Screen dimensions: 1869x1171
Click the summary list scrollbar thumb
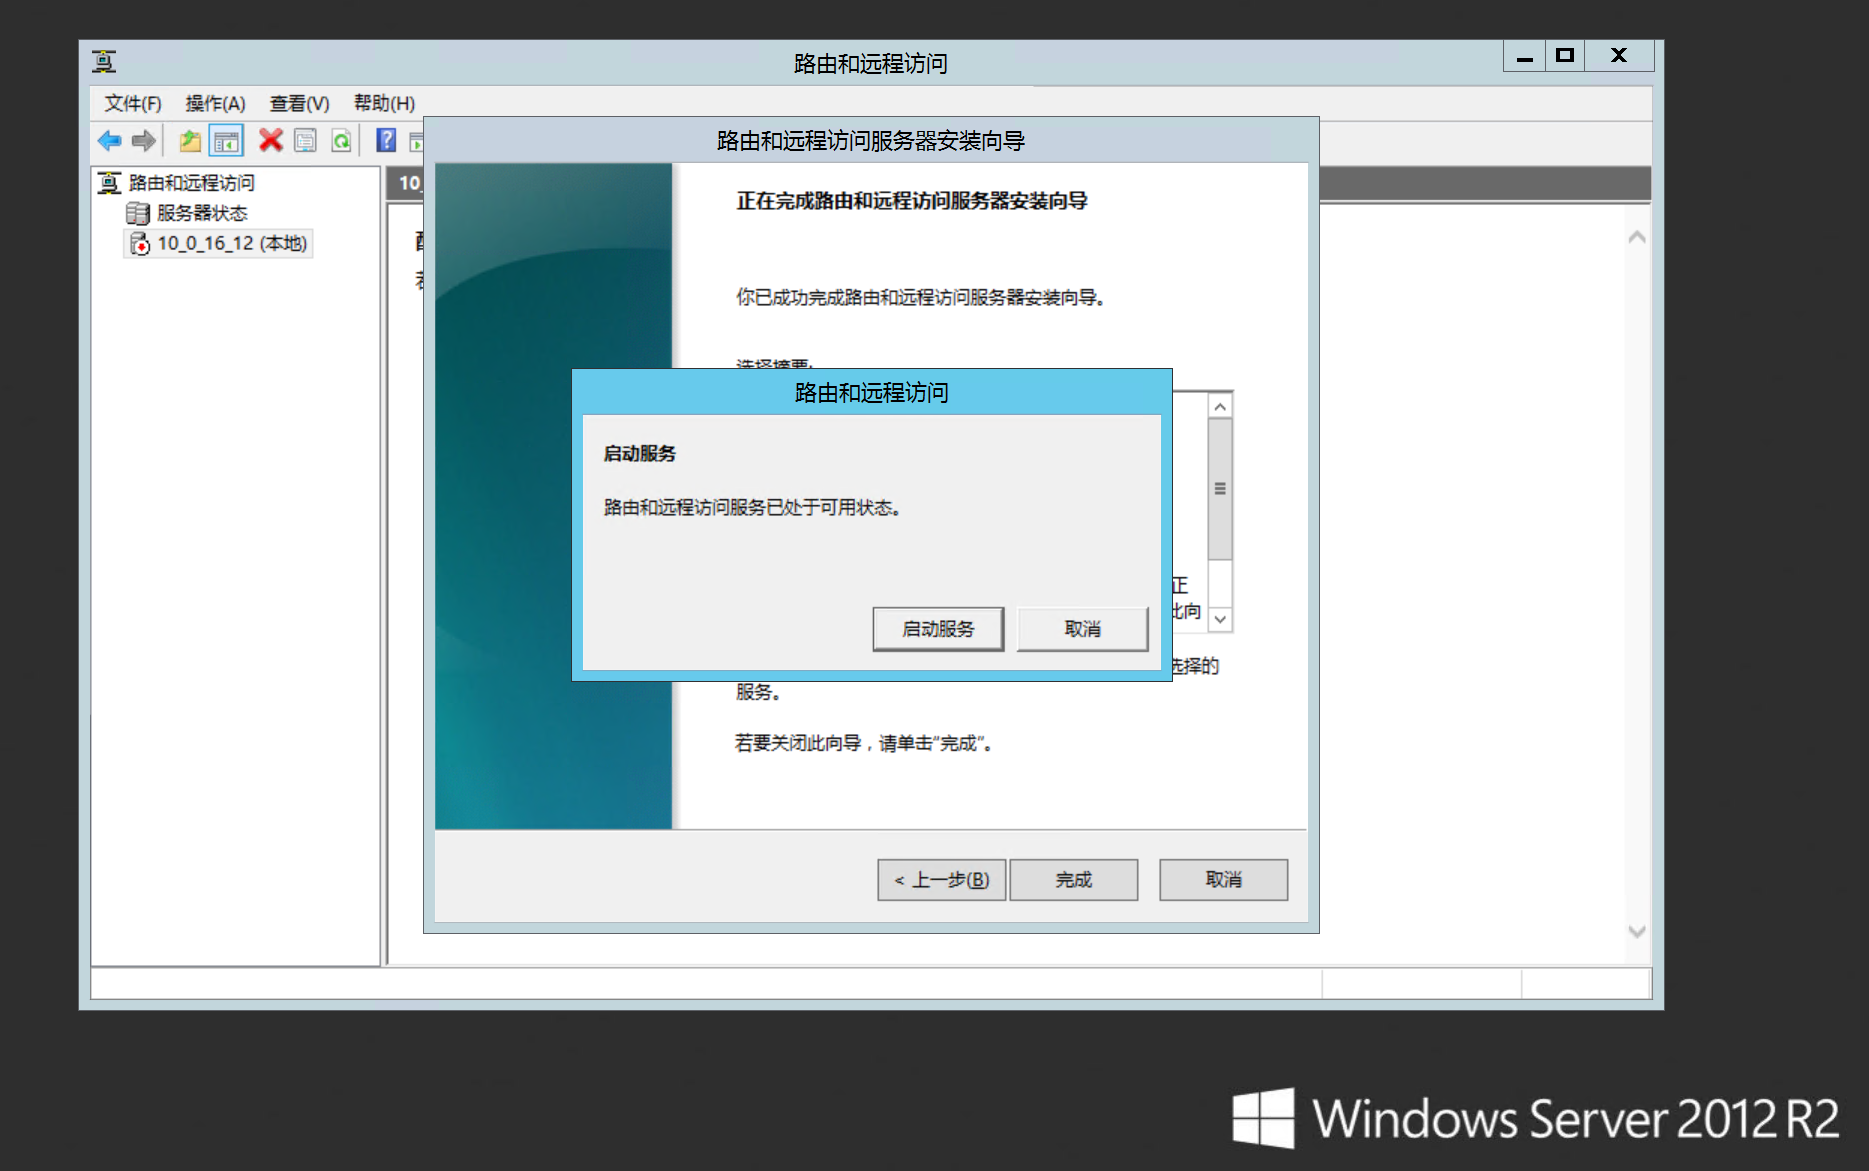coord(1220,489)
